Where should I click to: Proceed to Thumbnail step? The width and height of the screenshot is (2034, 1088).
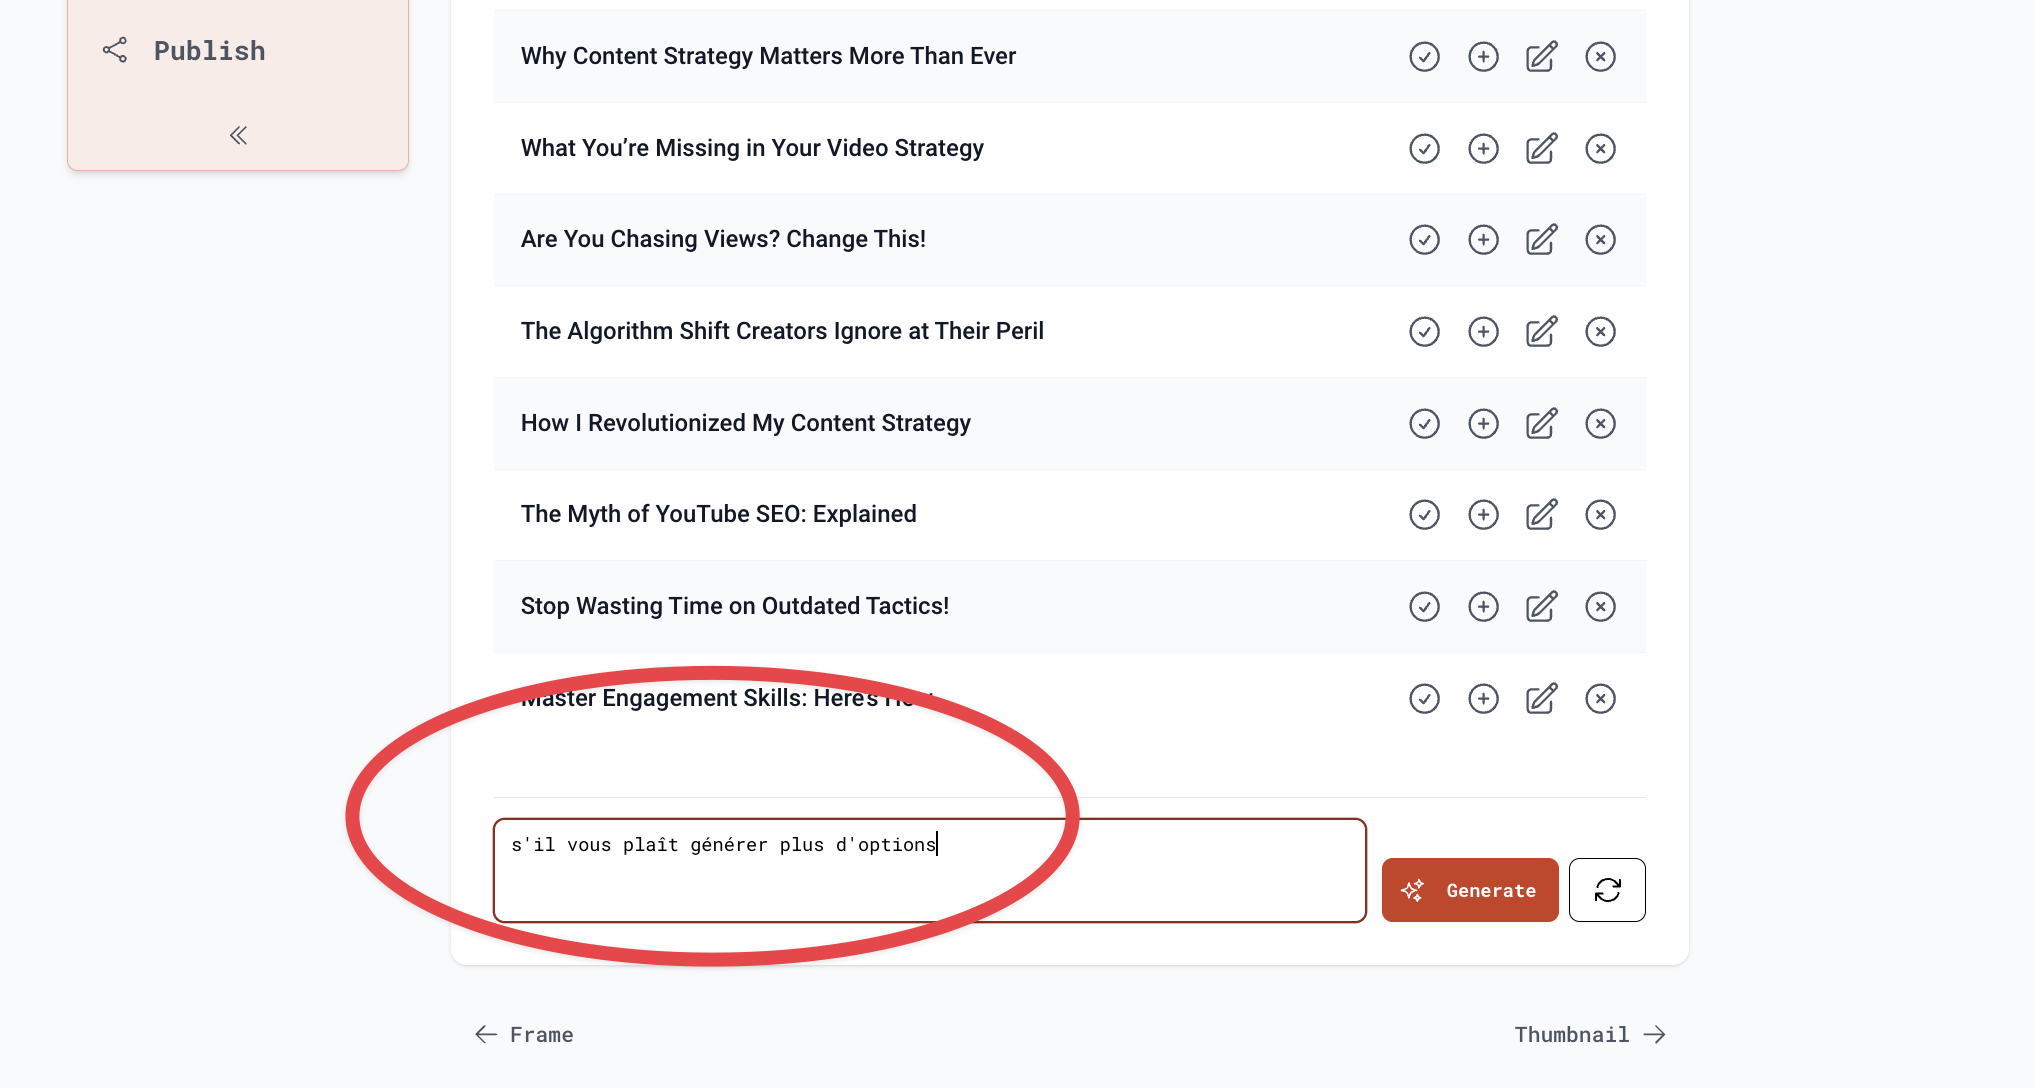coord(1590,1035)
